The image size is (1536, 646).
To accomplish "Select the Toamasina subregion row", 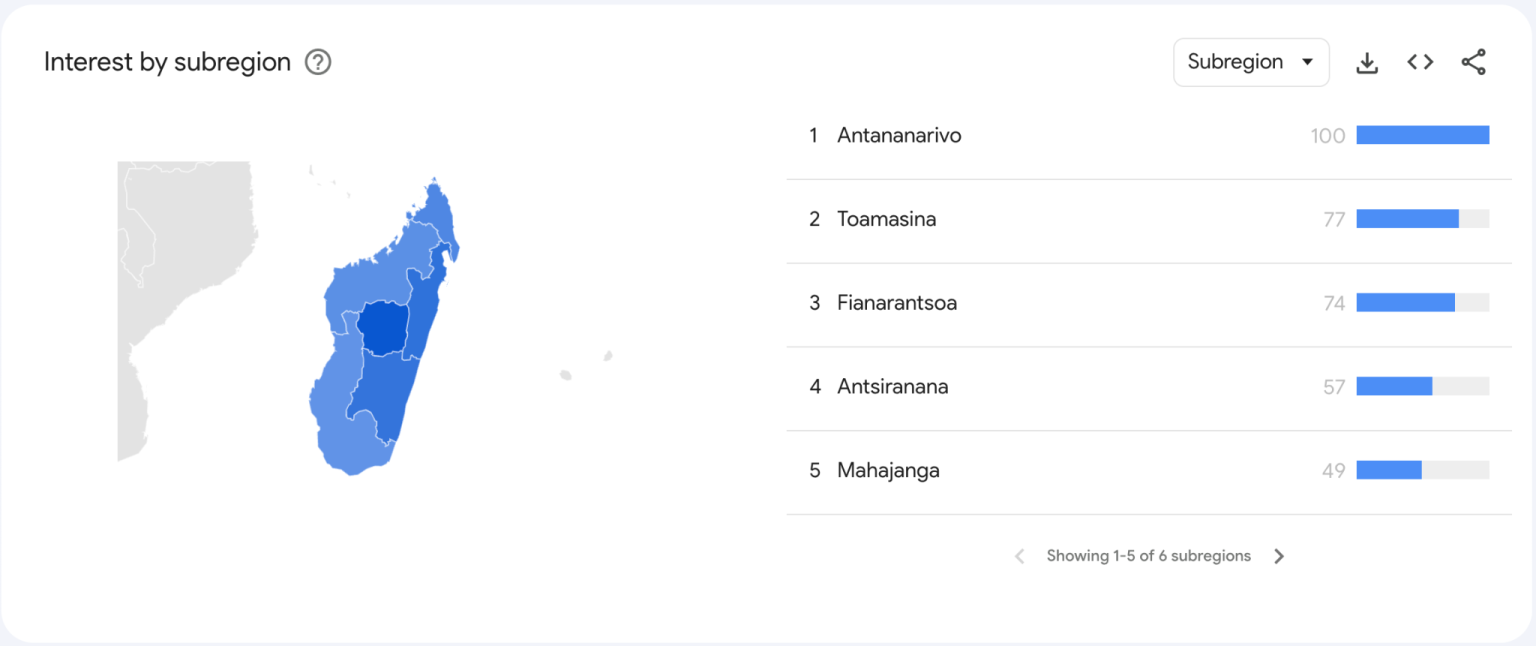I will (886, 219).
